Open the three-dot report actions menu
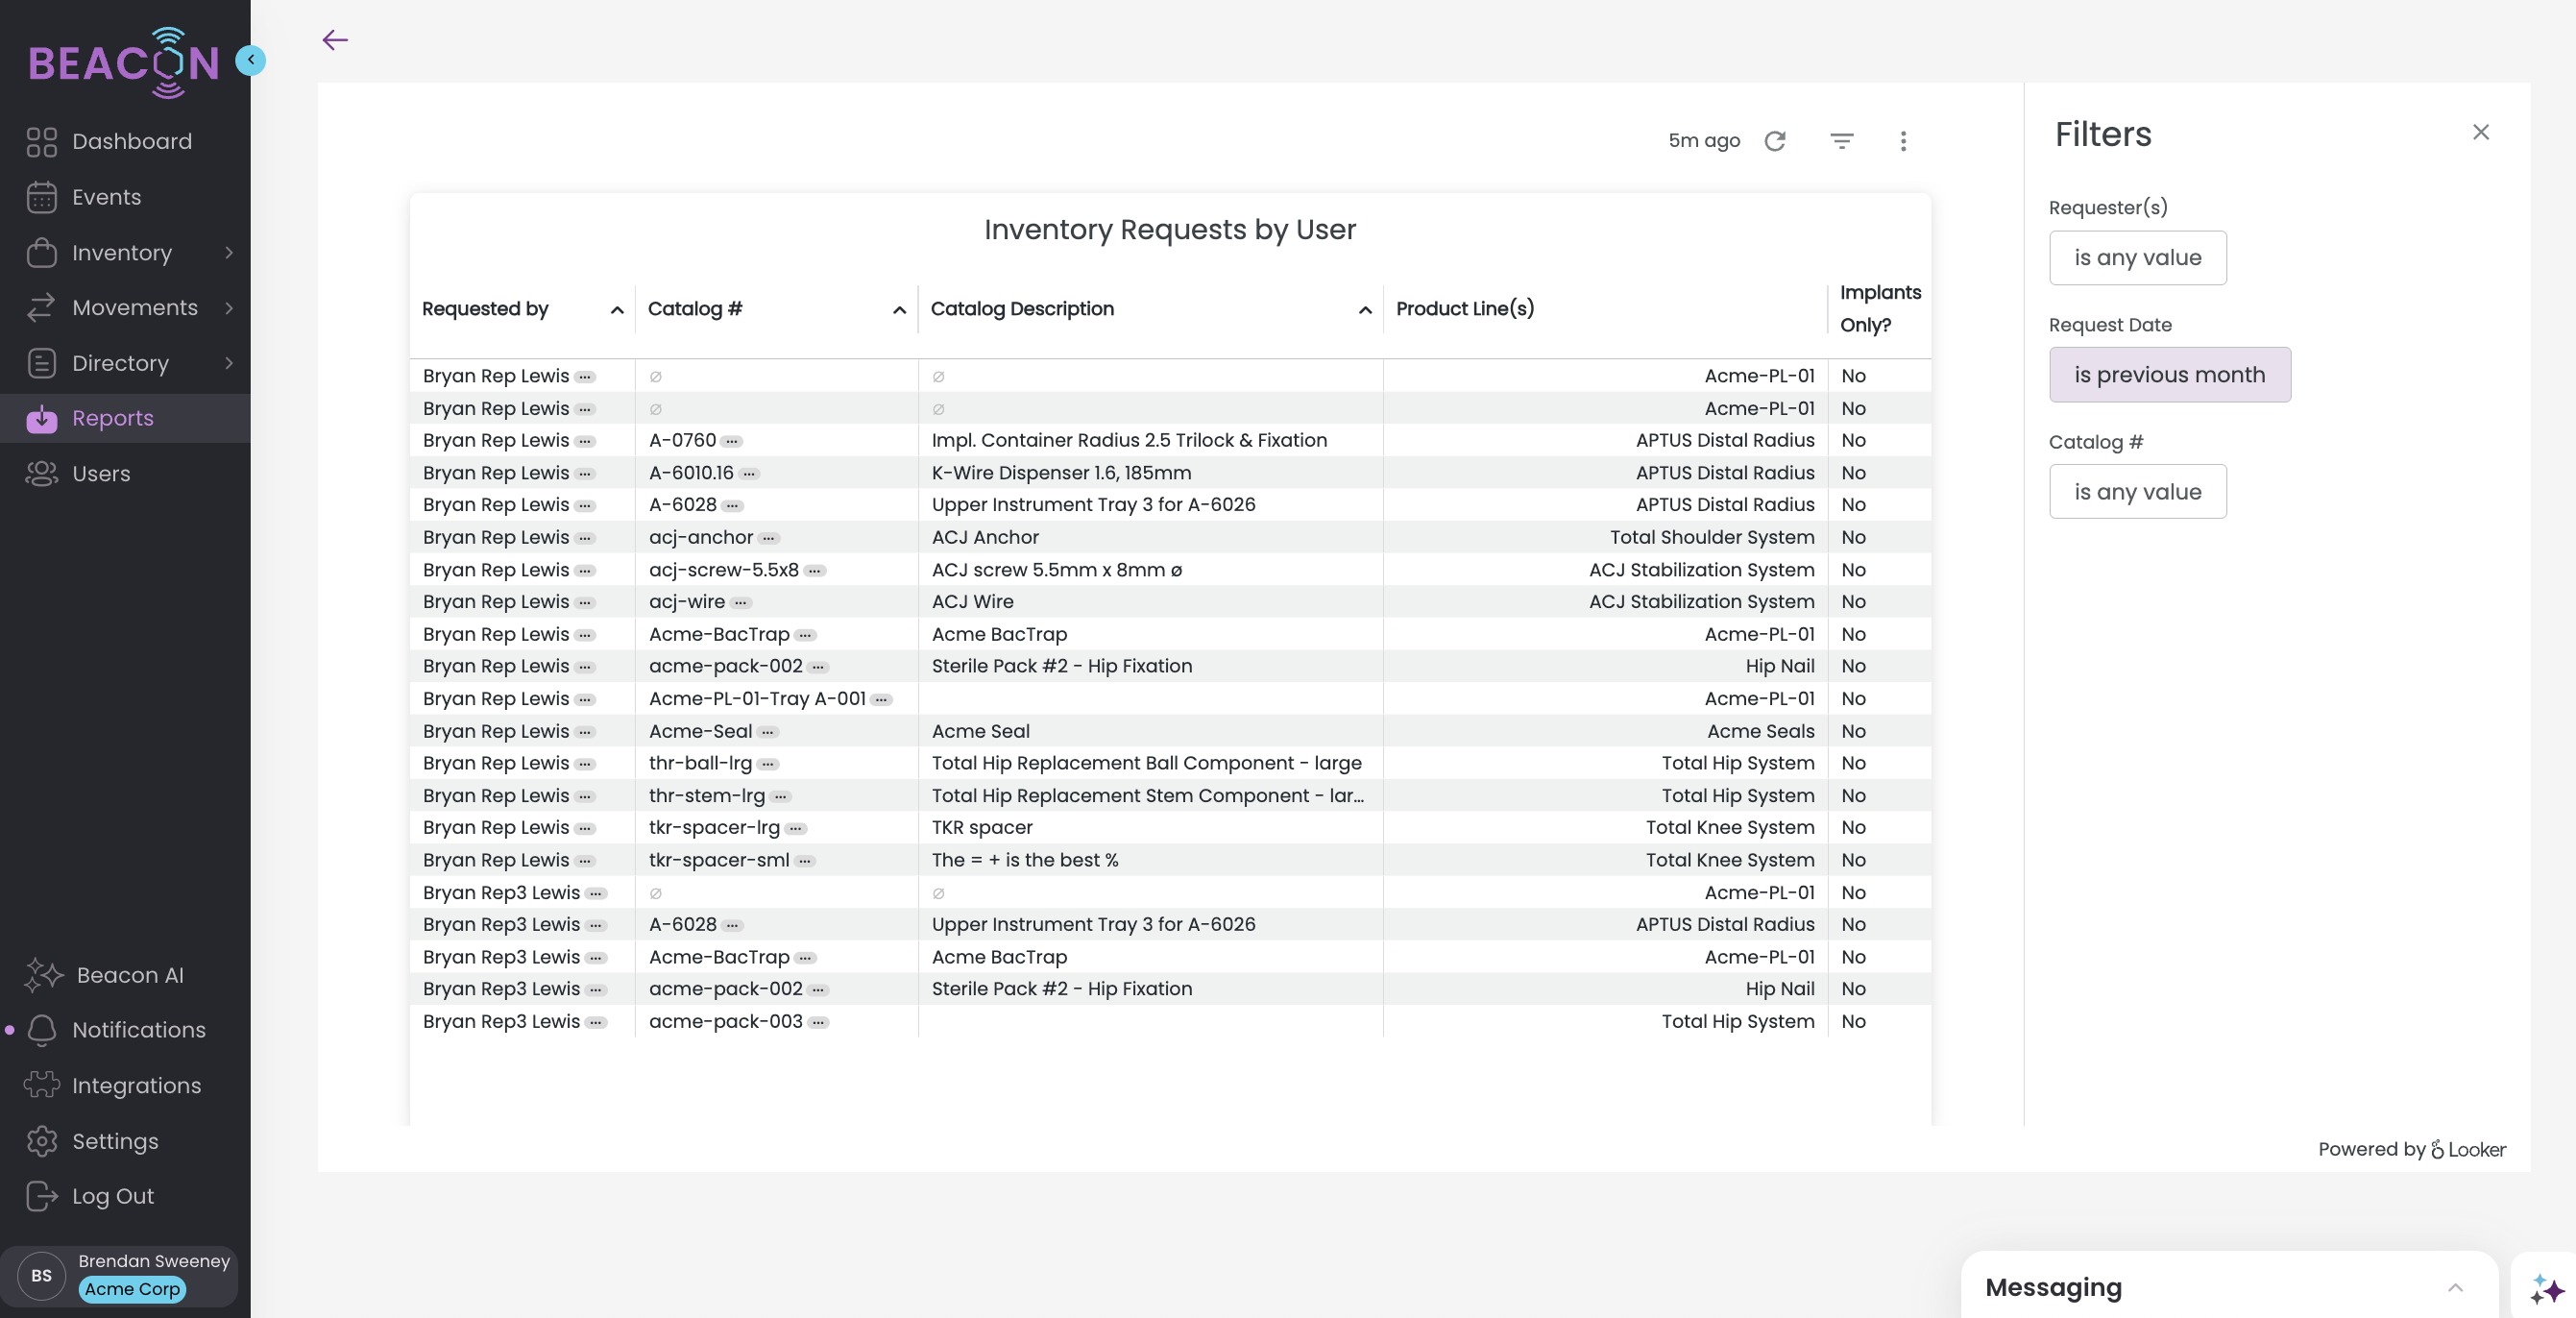 tap(1903, 141)
